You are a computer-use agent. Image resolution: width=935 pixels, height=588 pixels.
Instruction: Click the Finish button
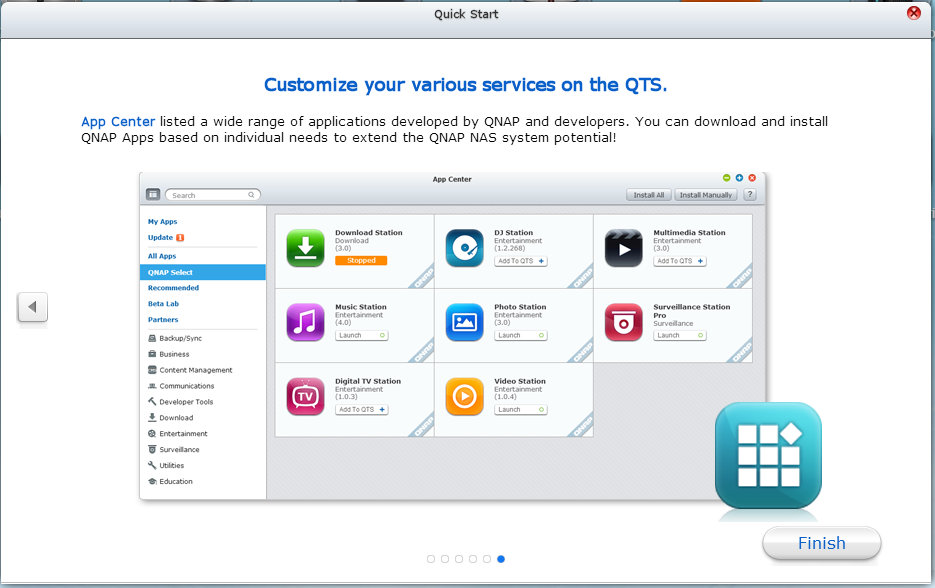click(821, 543)
